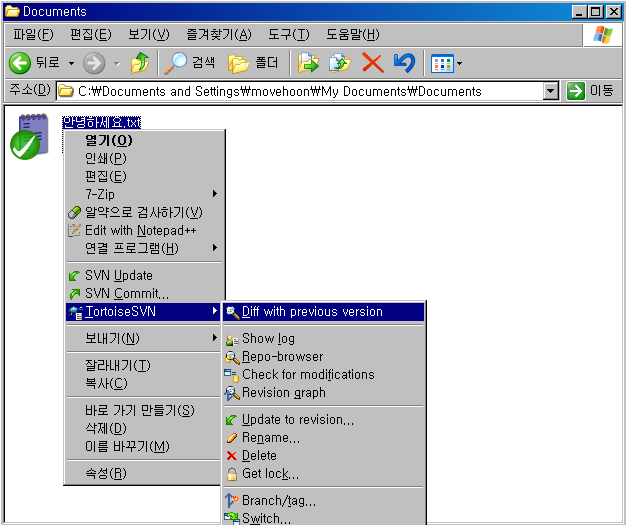
Task: Choose 복사(C) copy entry
Action: (144, 383)
